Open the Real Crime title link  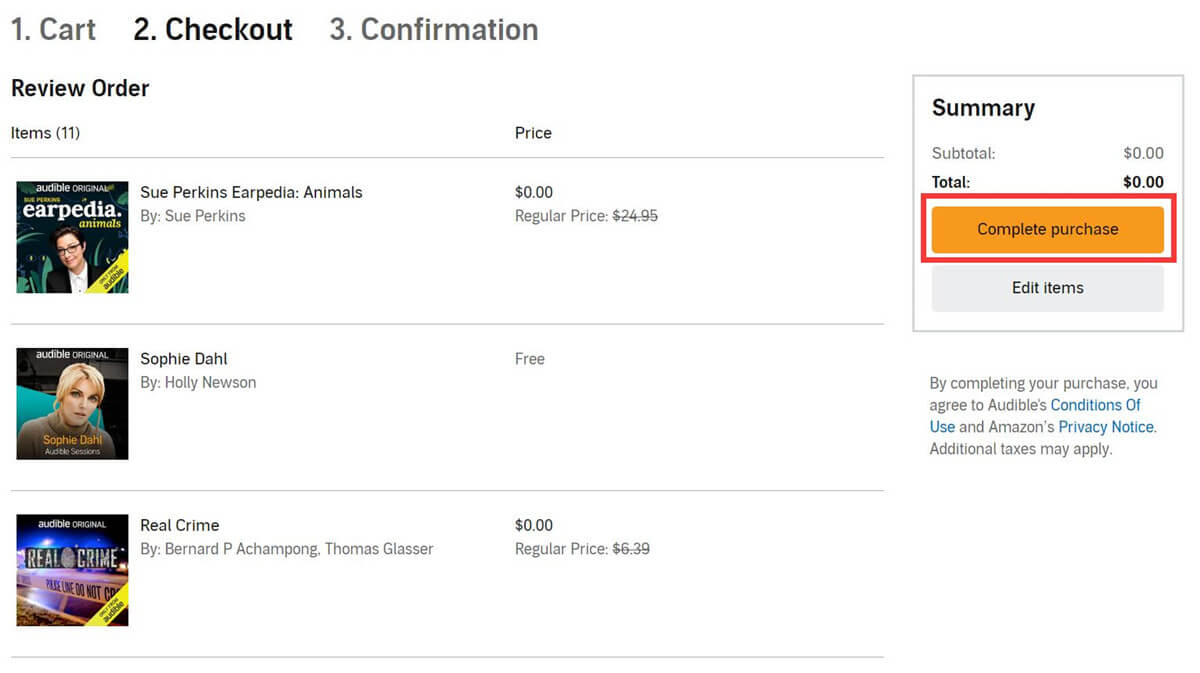click(x=180, y=524)
